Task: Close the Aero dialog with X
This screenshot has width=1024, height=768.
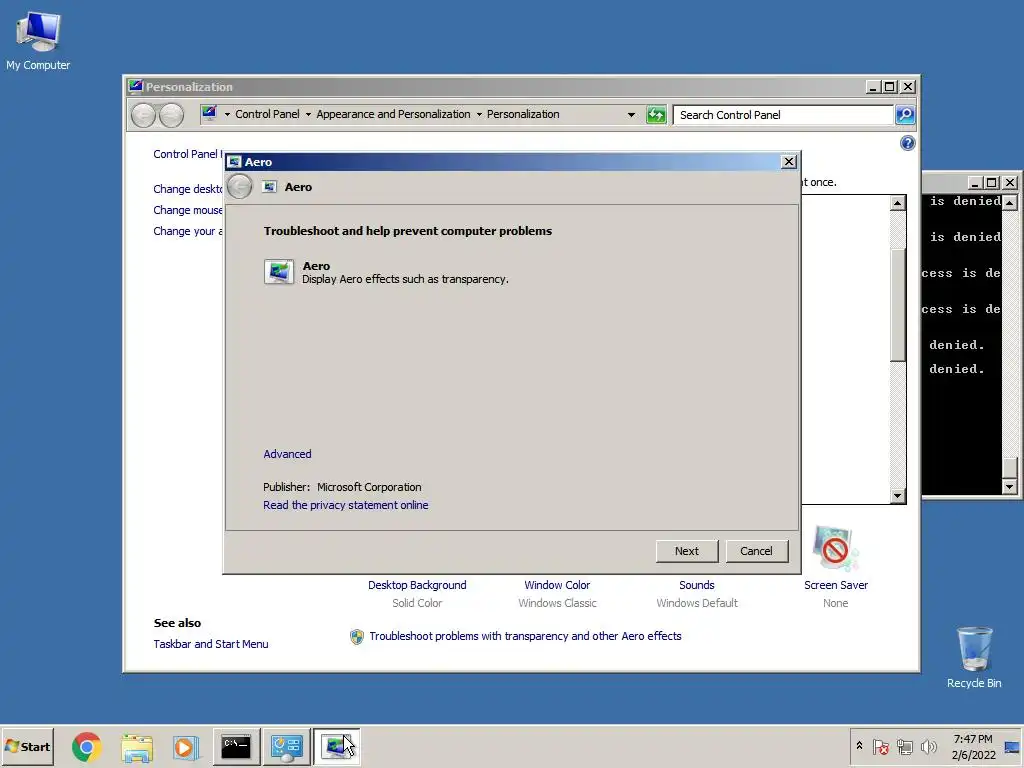Action: 789,161
